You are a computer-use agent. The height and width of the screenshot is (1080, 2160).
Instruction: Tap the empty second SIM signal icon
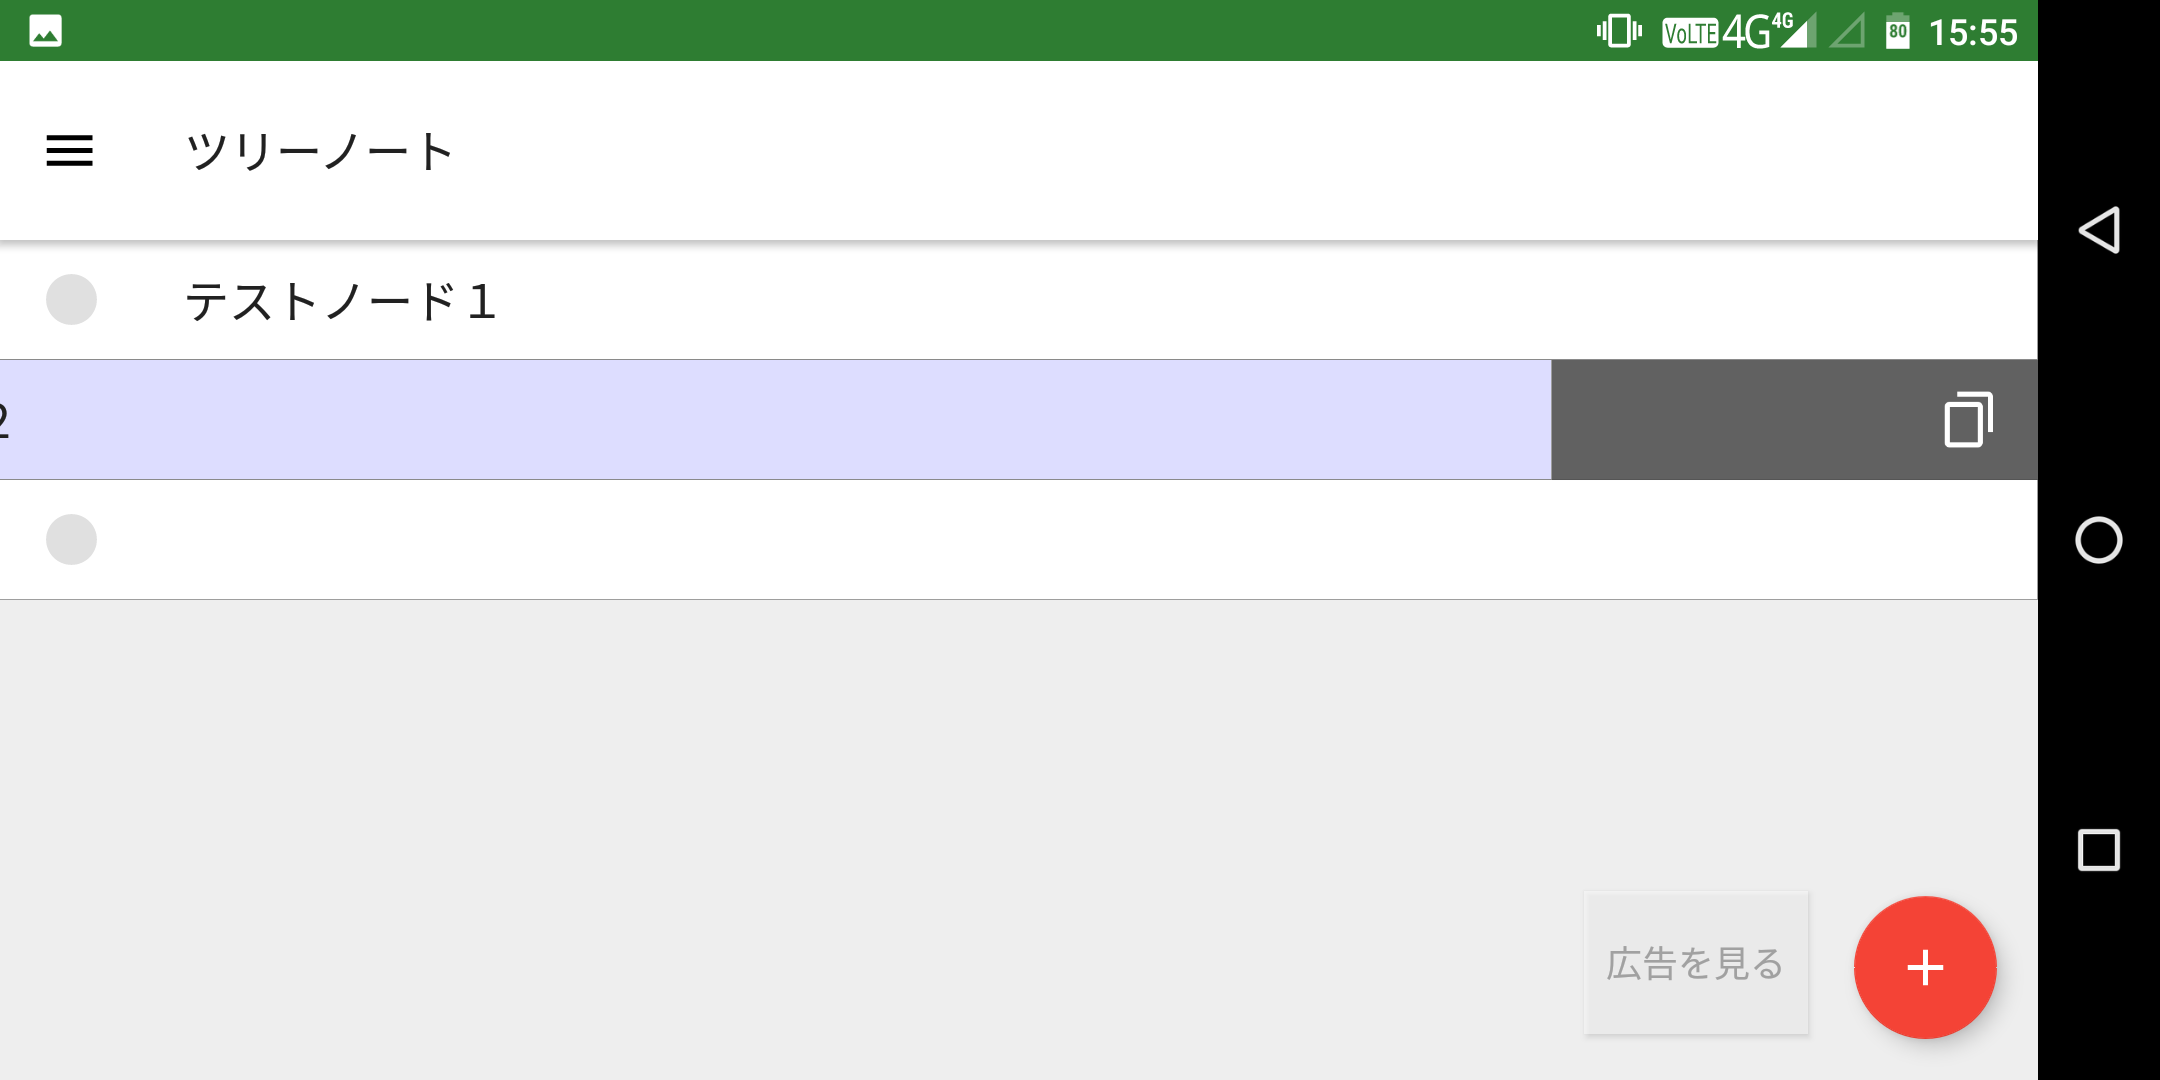coord(1848,32)
